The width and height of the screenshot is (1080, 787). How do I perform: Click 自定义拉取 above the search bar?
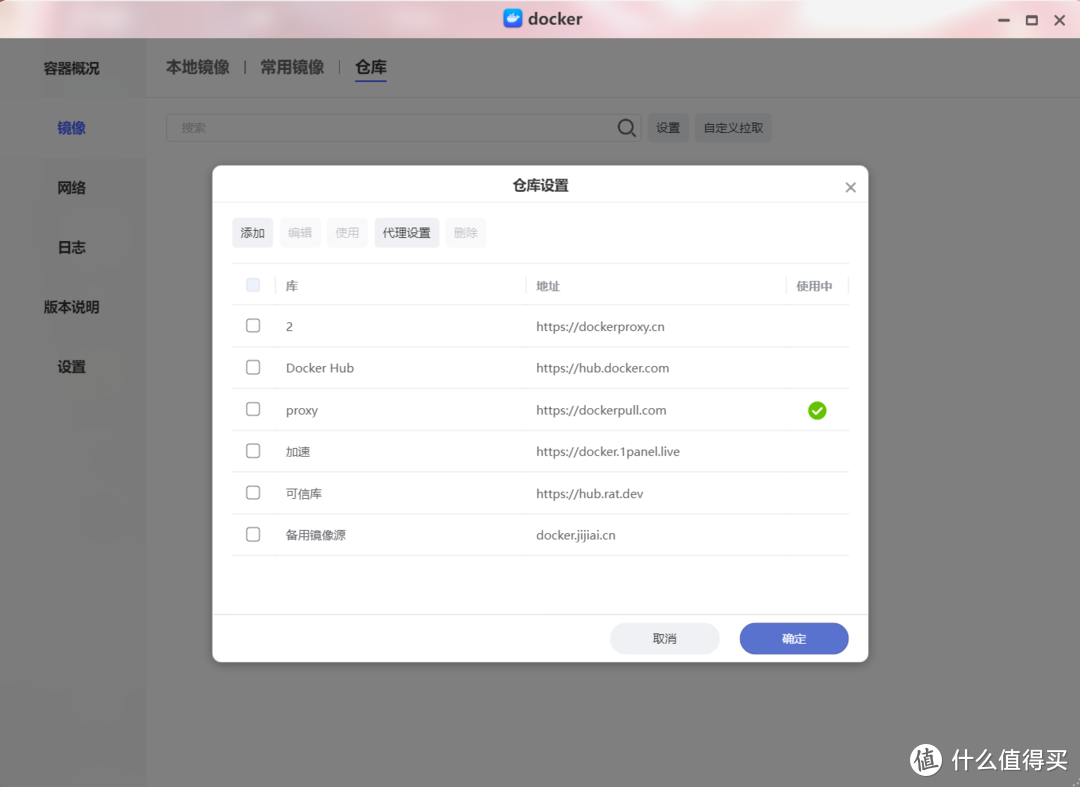[732, 127]
